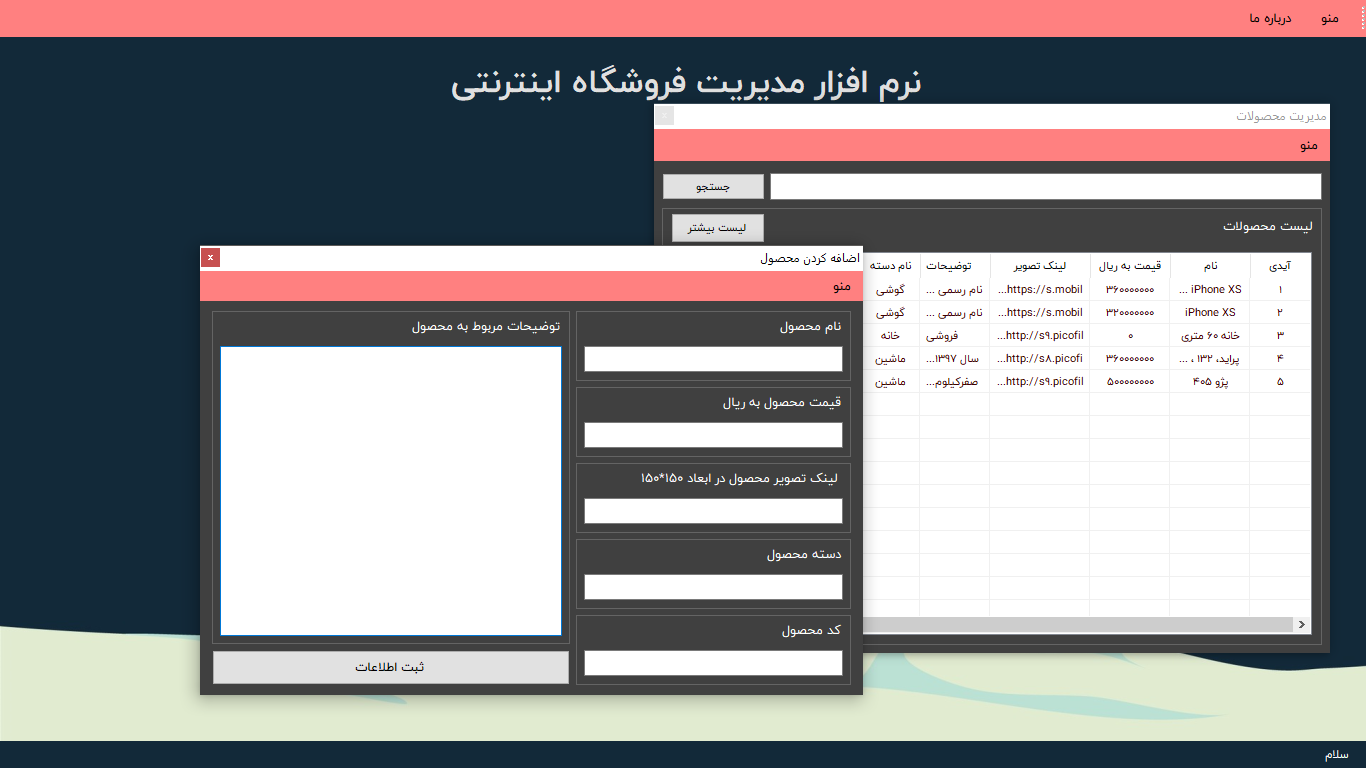Click the لیست بیشتر button
The image size is (1366, 768).
717,228
